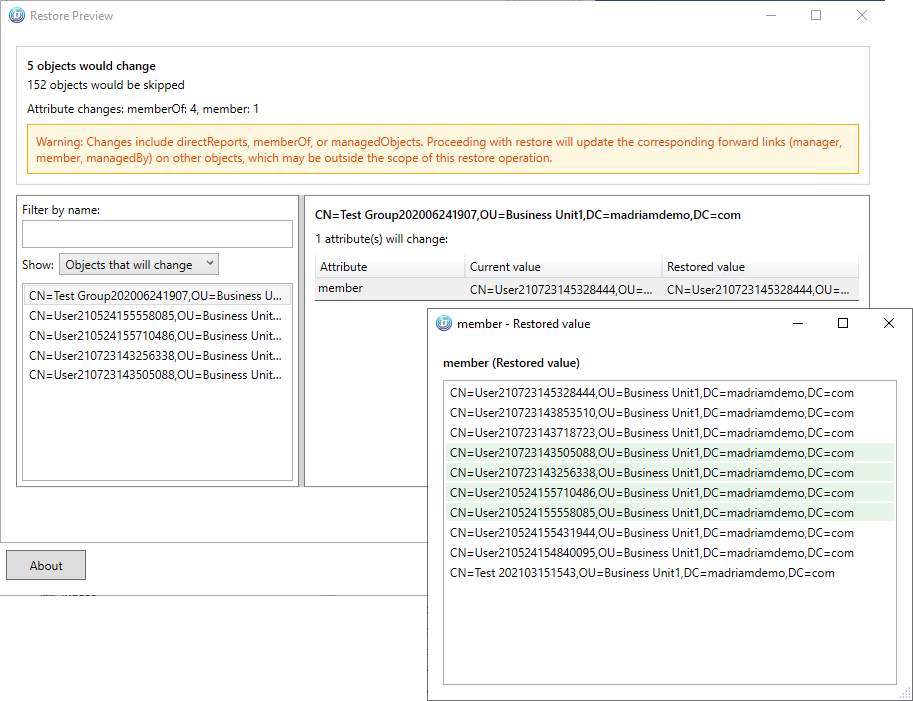Image resolution: width=913 pixels, height=701 pixels.
Task: Click the Restored value column header
Action: point(760,267)
